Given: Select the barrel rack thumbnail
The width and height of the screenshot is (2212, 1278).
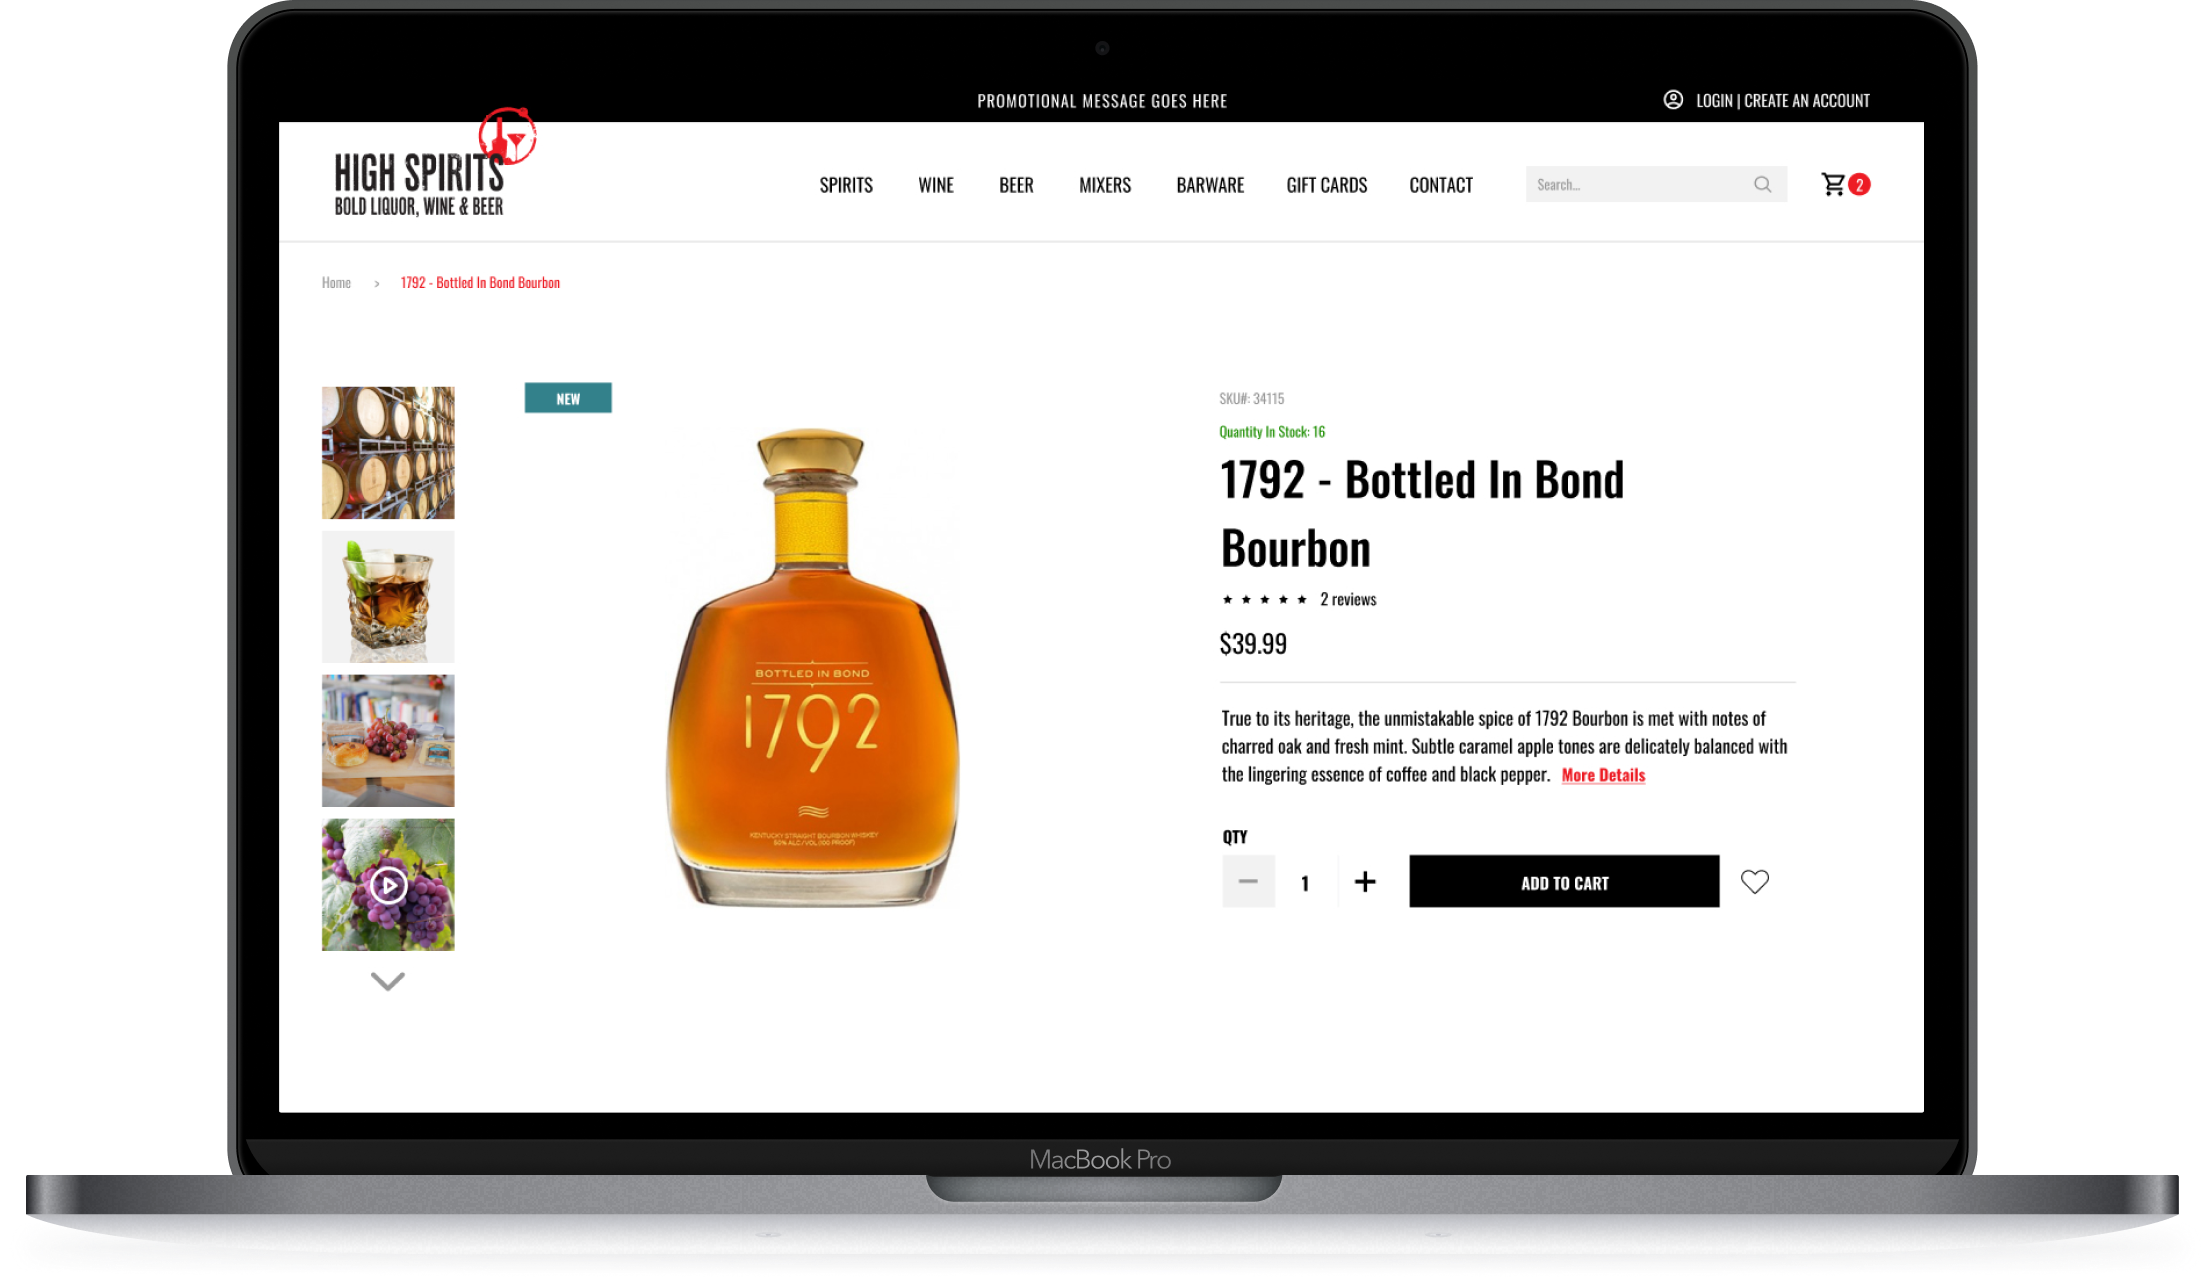Looking at the screenshot, I should 388,453.
